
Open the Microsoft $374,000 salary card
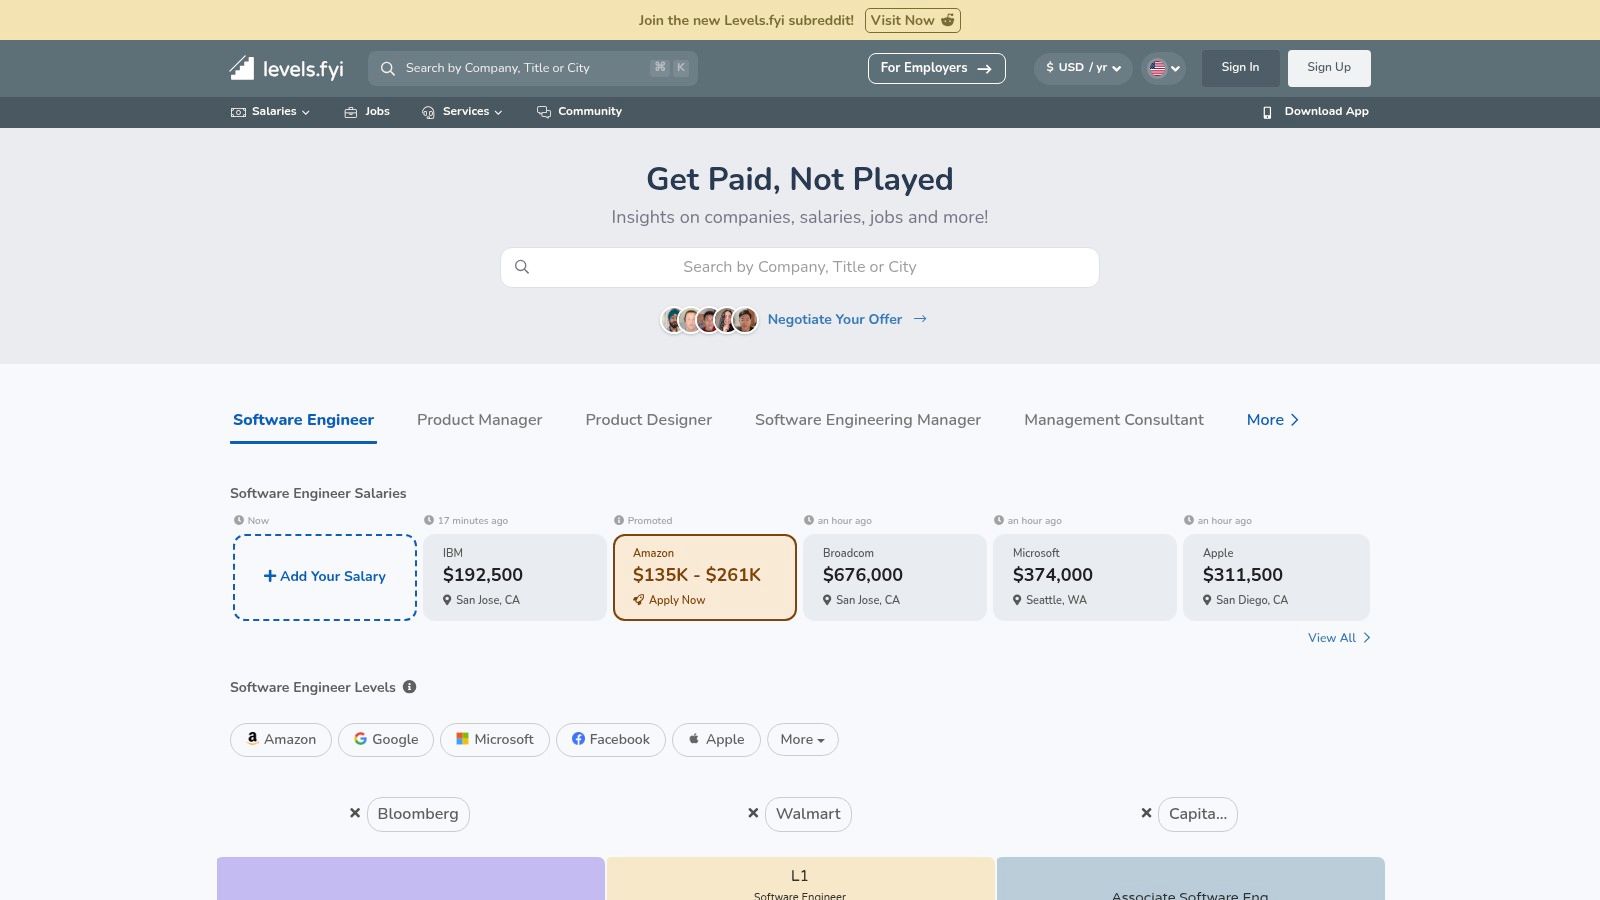(1085, 577)
